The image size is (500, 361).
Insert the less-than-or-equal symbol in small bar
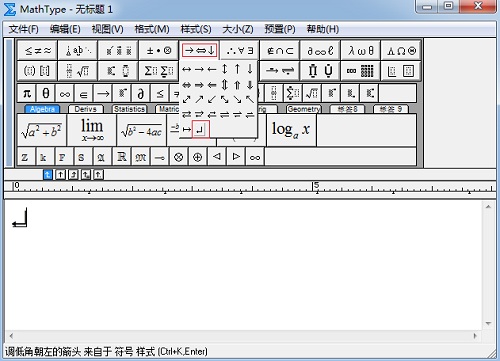(160, 93)
